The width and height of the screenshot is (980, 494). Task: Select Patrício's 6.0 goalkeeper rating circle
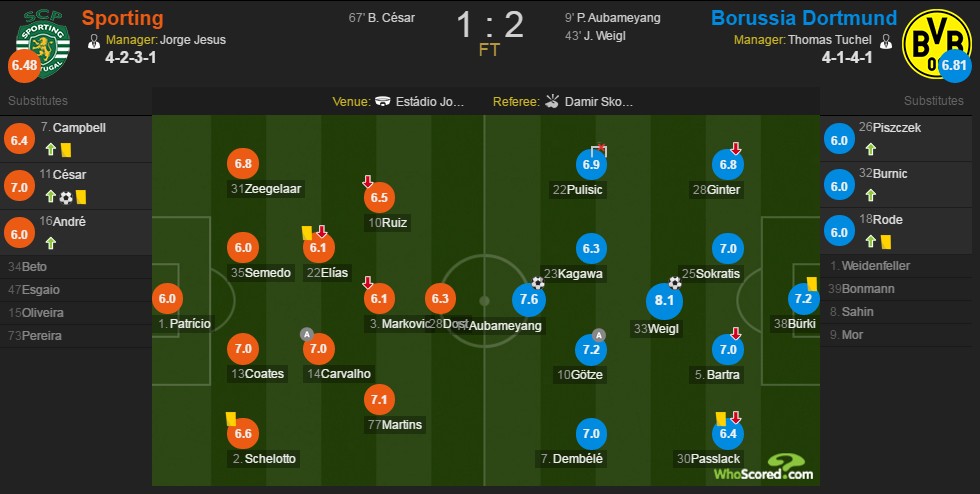[167, 299]
